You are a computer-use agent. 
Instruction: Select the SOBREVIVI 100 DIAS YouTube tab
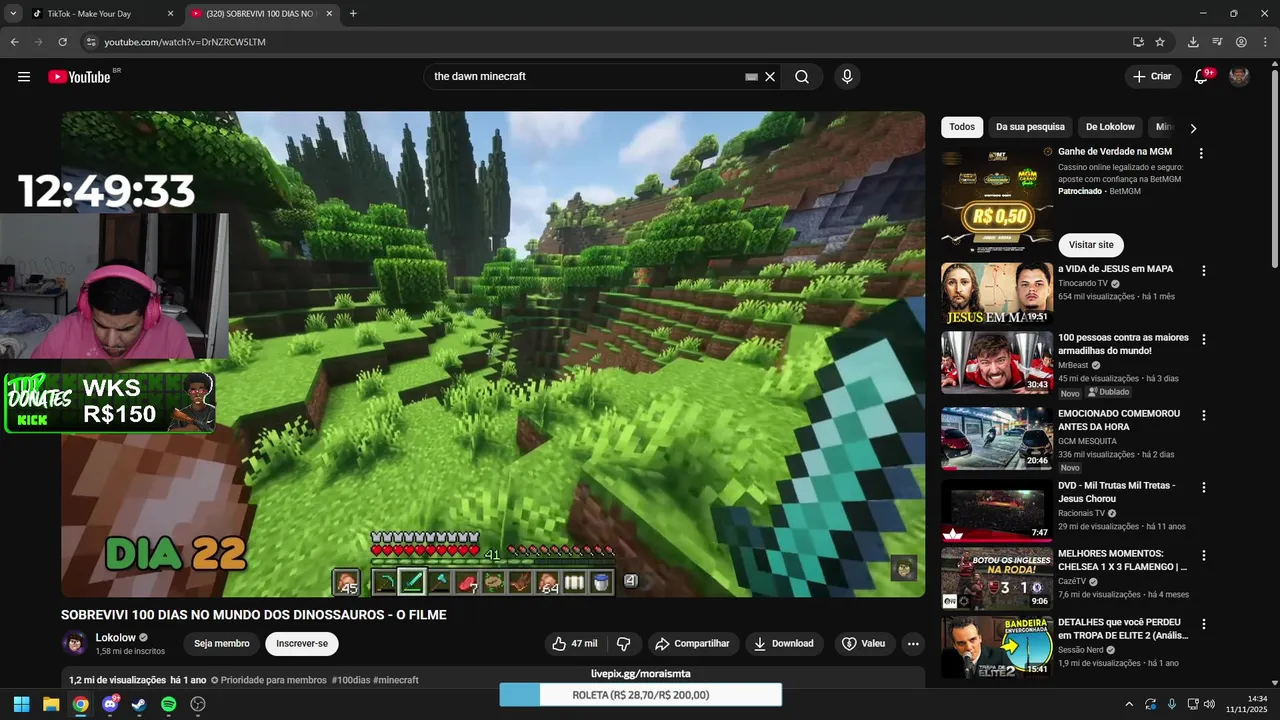[262, 14]
